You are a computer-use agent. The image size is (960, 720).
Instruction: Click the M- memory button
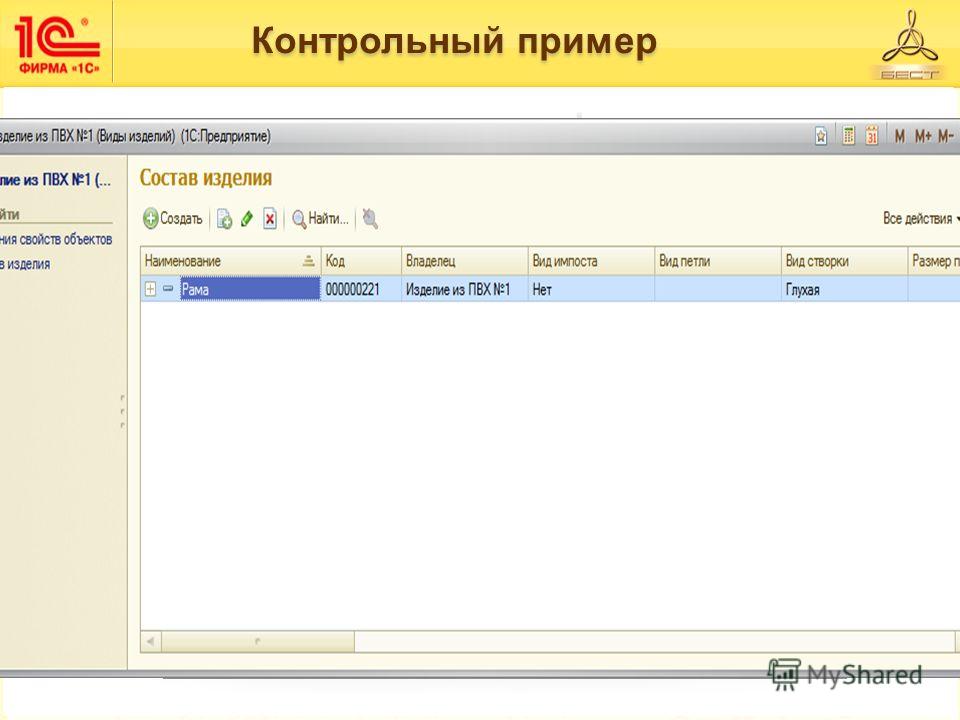(946, 136)
